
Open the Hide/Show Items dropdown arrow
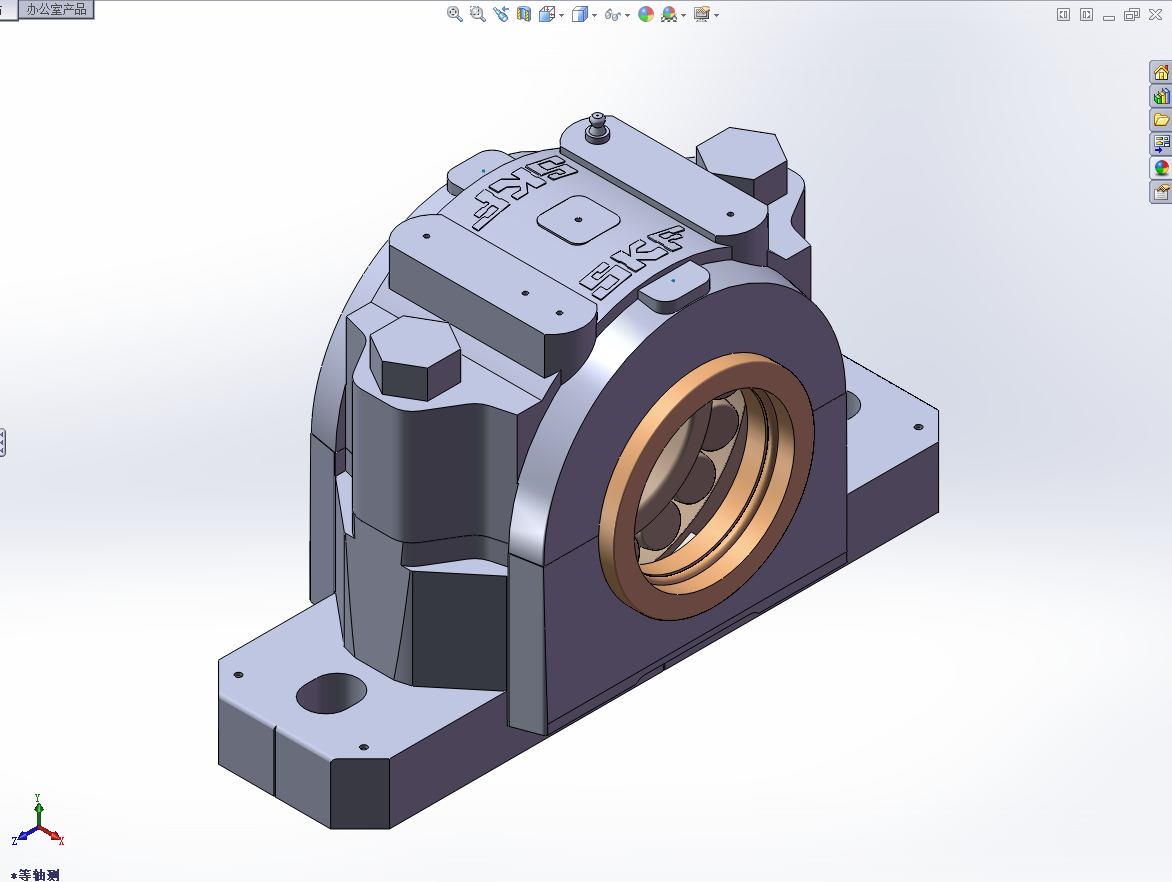(627, 15)
